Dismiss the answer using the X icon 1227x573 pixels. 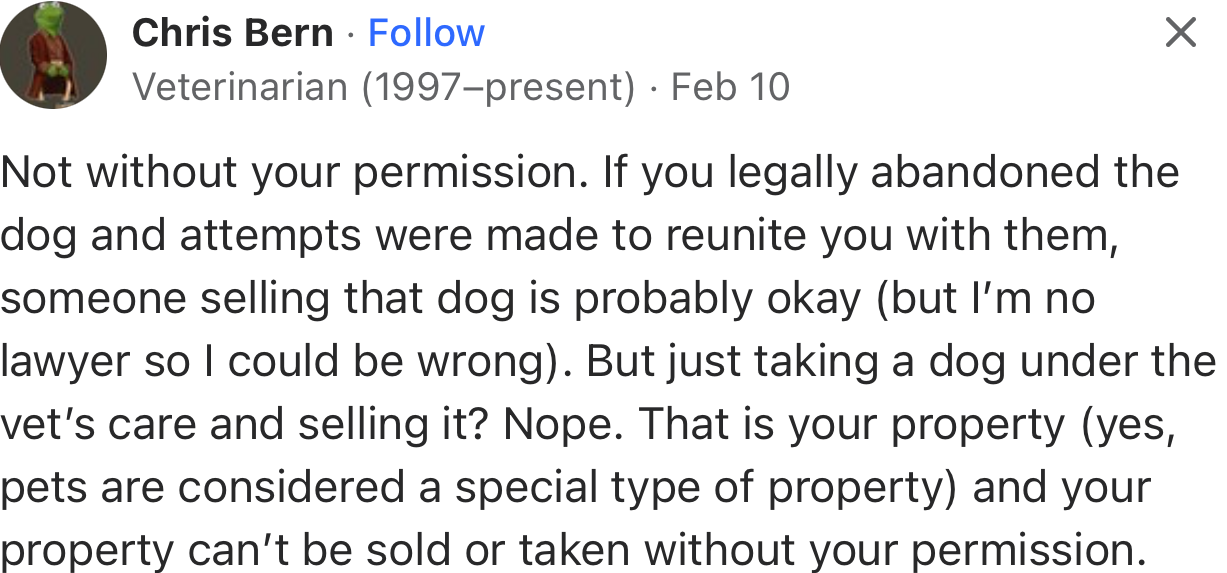[1180, 34]
